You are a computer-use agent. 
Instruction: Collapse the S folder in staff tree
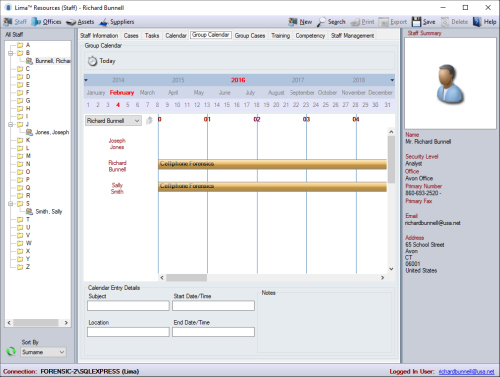pos(11,204)
